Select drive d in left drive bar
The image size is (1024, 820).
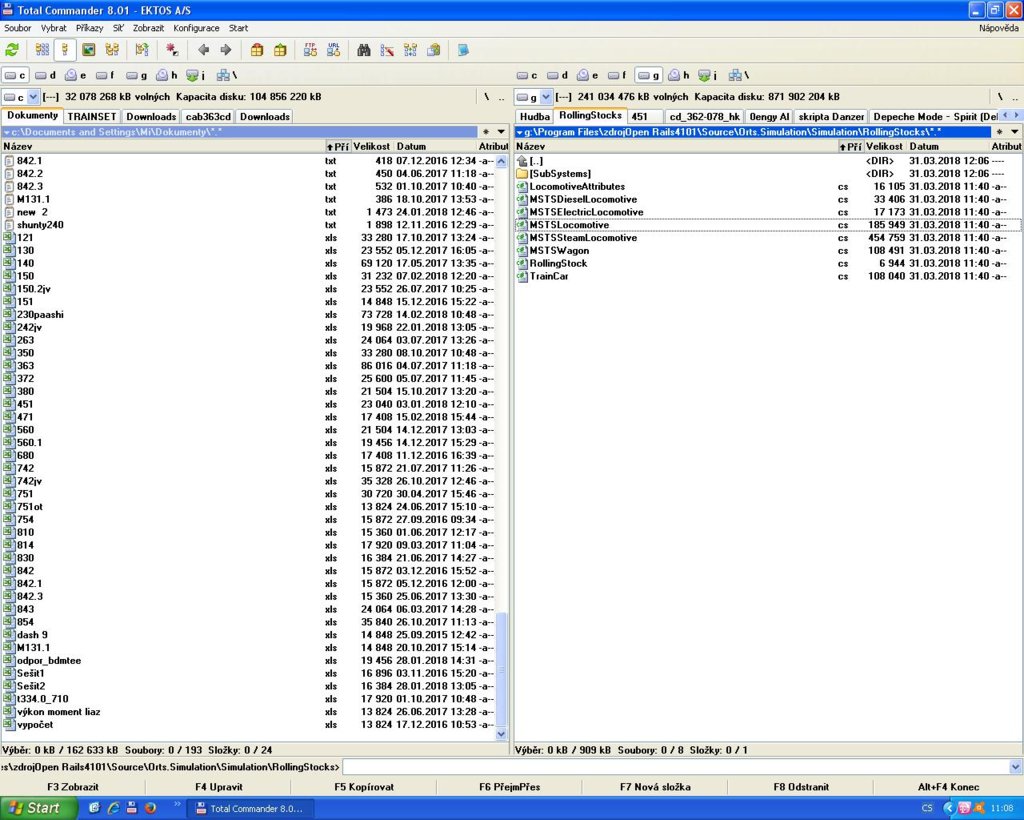46,76
